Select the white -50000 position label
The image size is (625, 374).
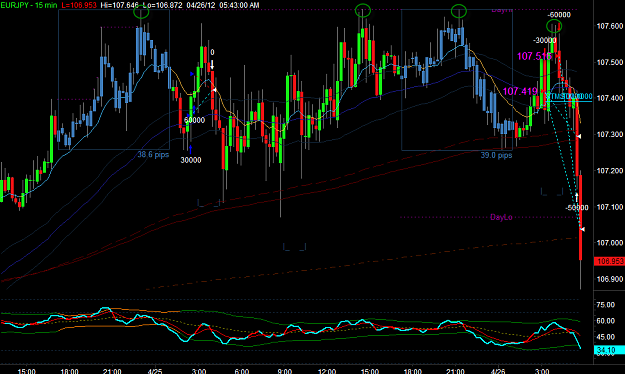point(577,208)
